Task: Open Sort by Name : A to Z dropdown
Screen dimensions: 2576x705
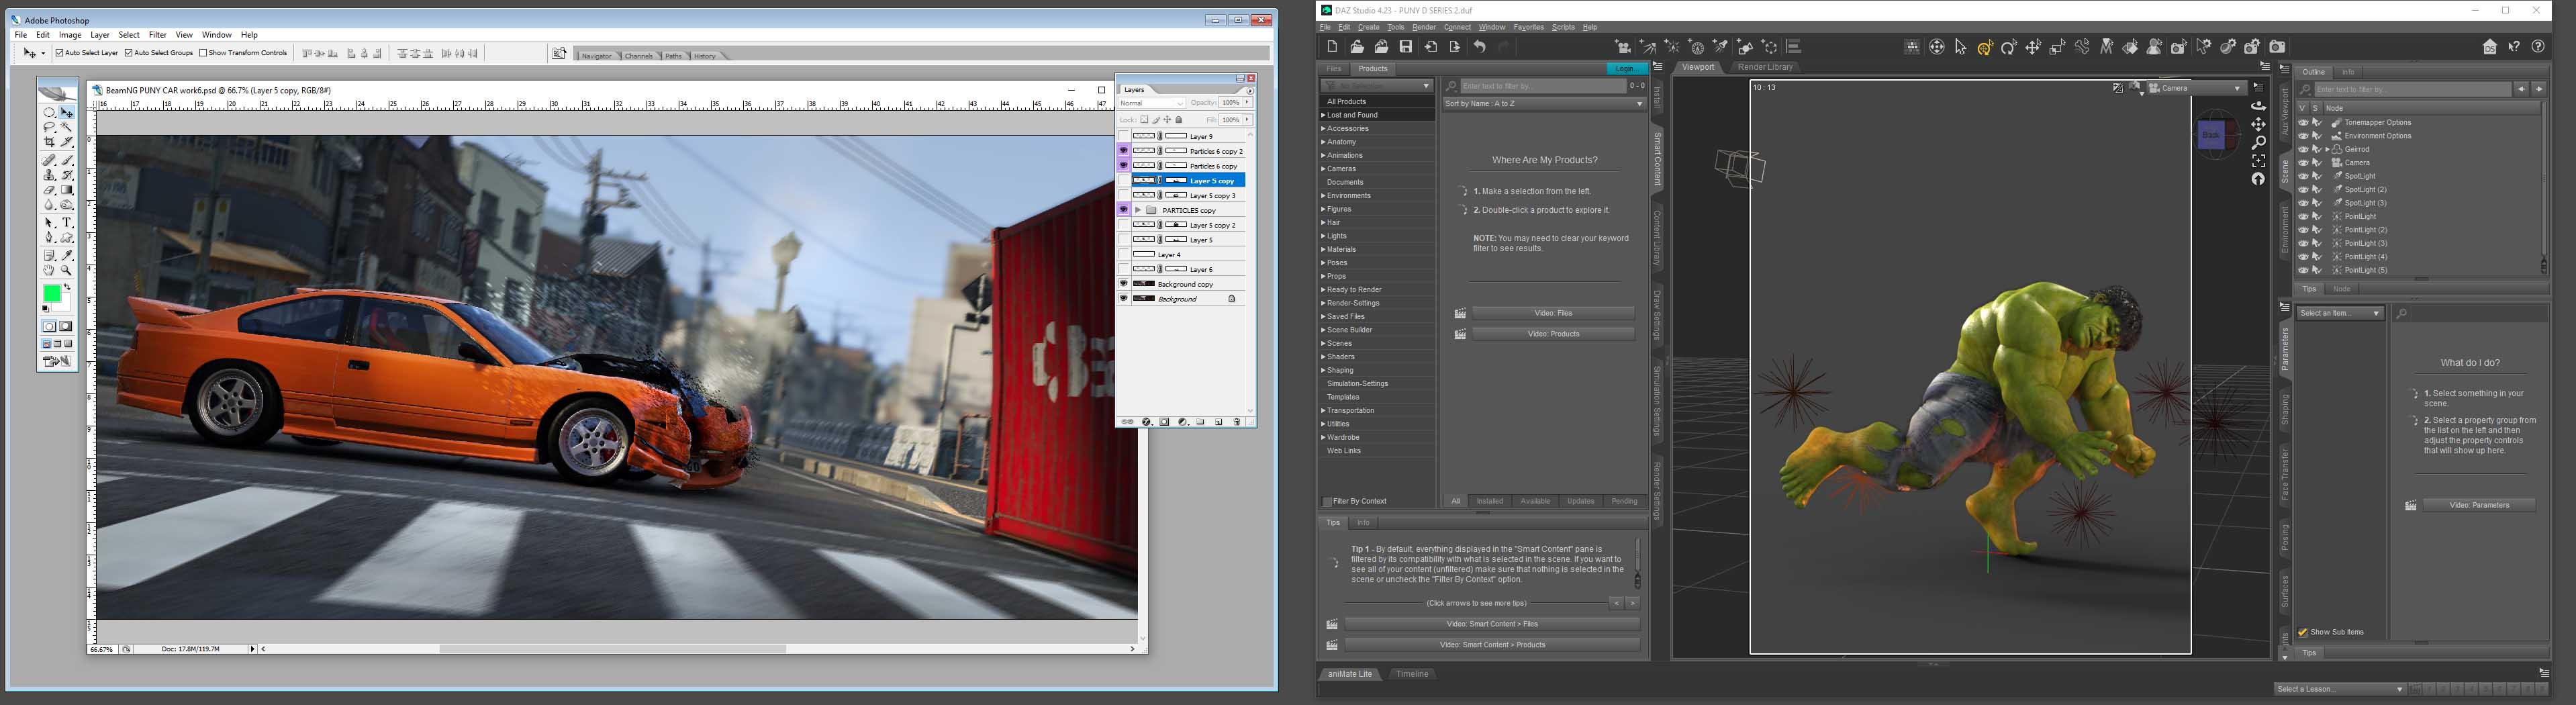Action: point(1544,104)
